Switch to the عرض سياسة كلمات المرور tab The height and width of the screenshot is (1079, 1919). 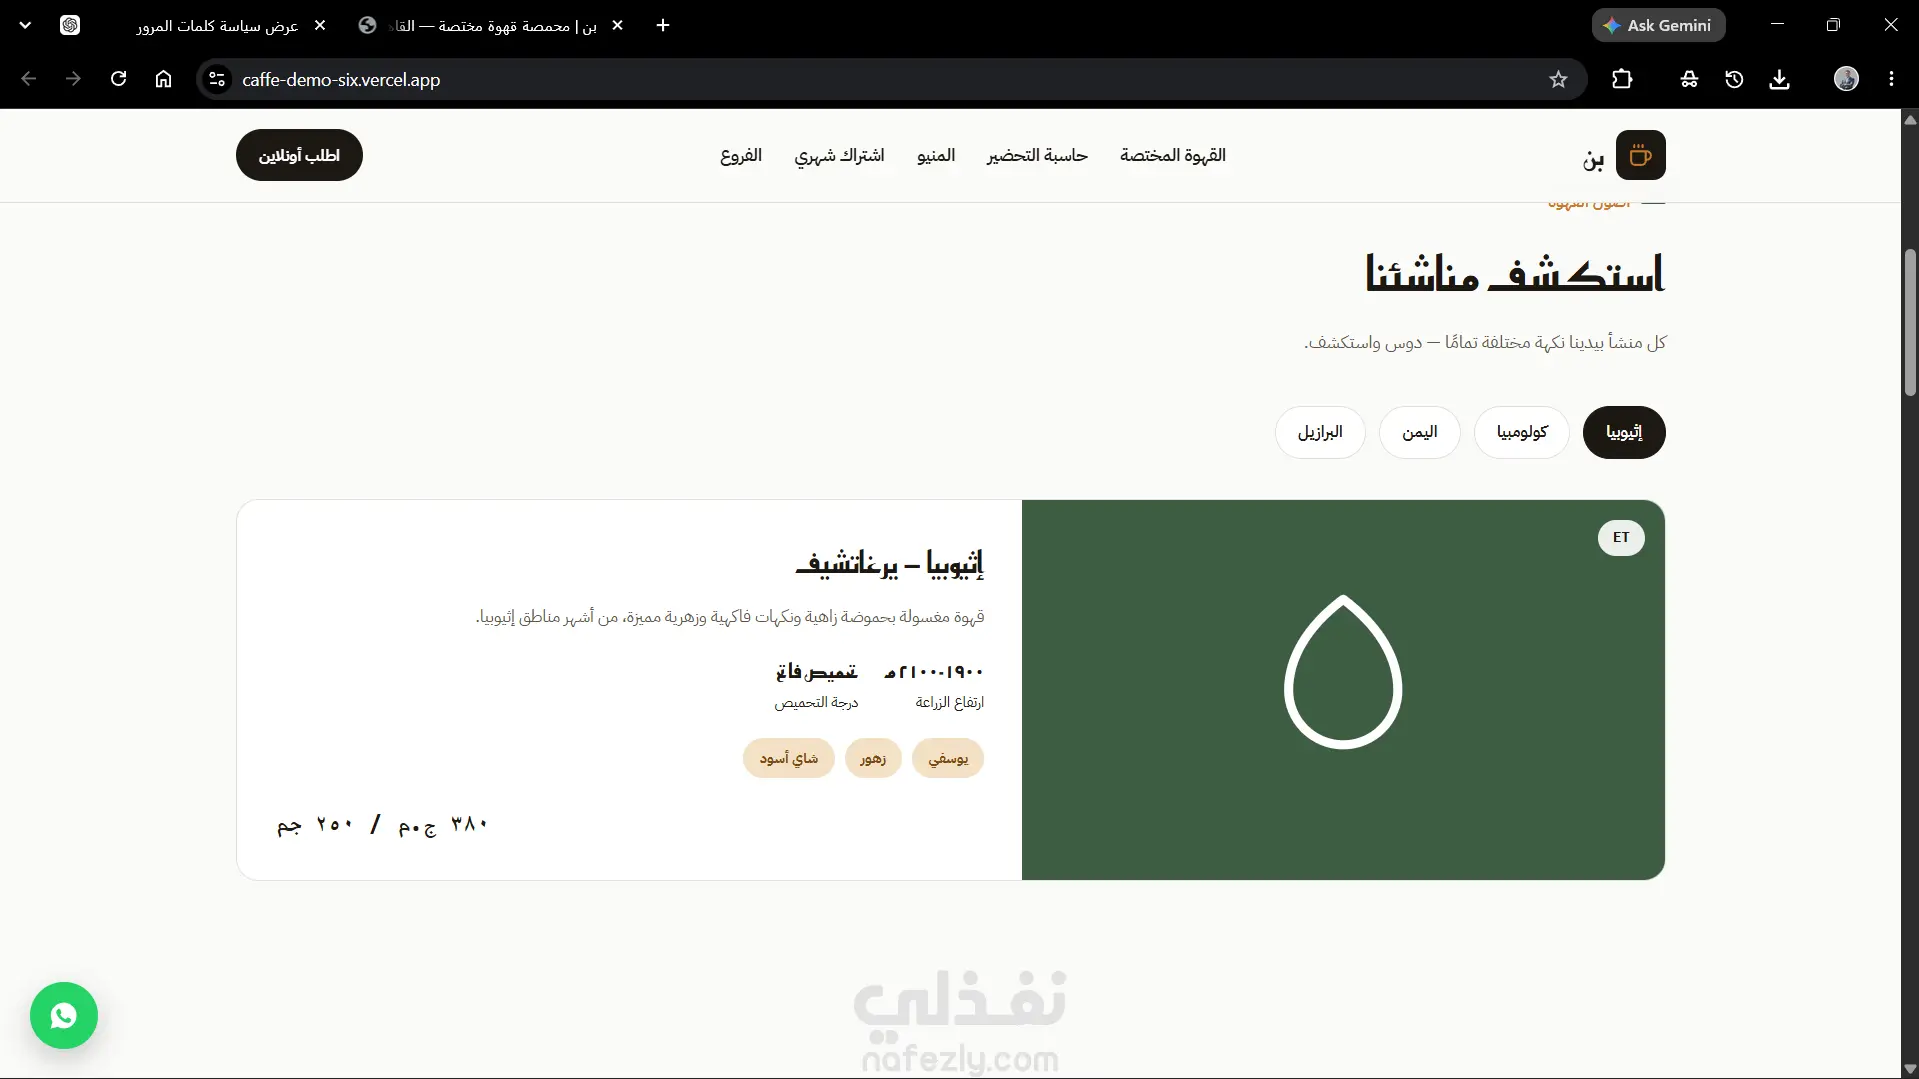pos(218,26)
